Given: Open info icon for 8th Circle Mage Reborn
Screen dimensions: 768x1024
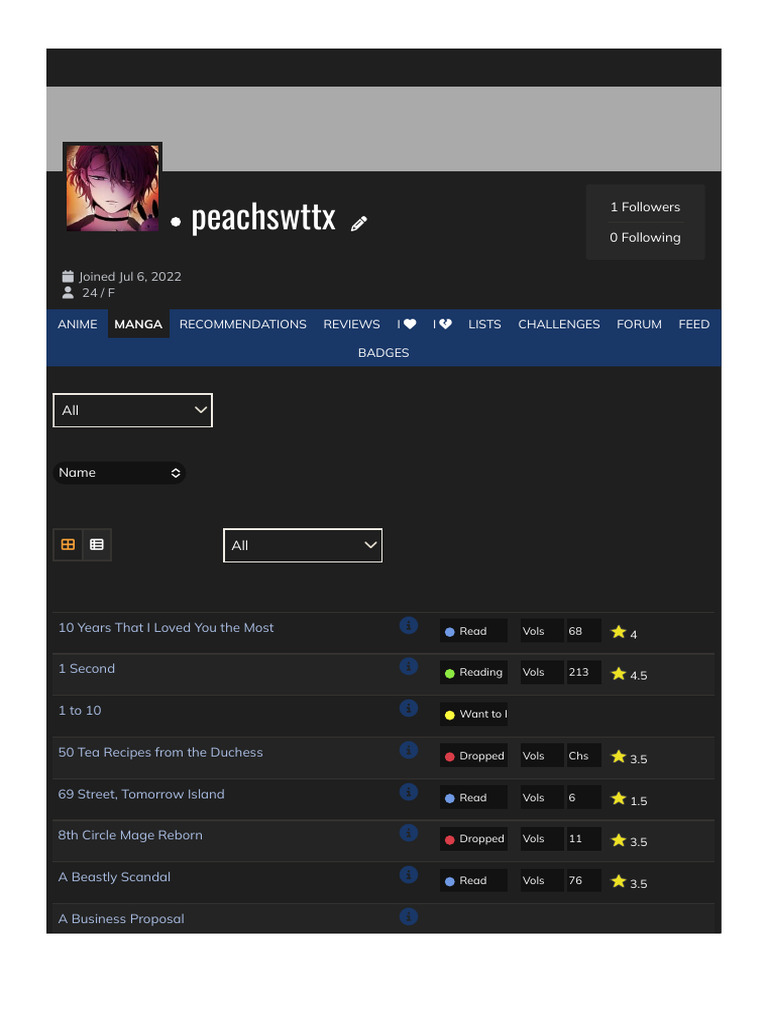Looking at the screenshot, I should pos(408,833).
